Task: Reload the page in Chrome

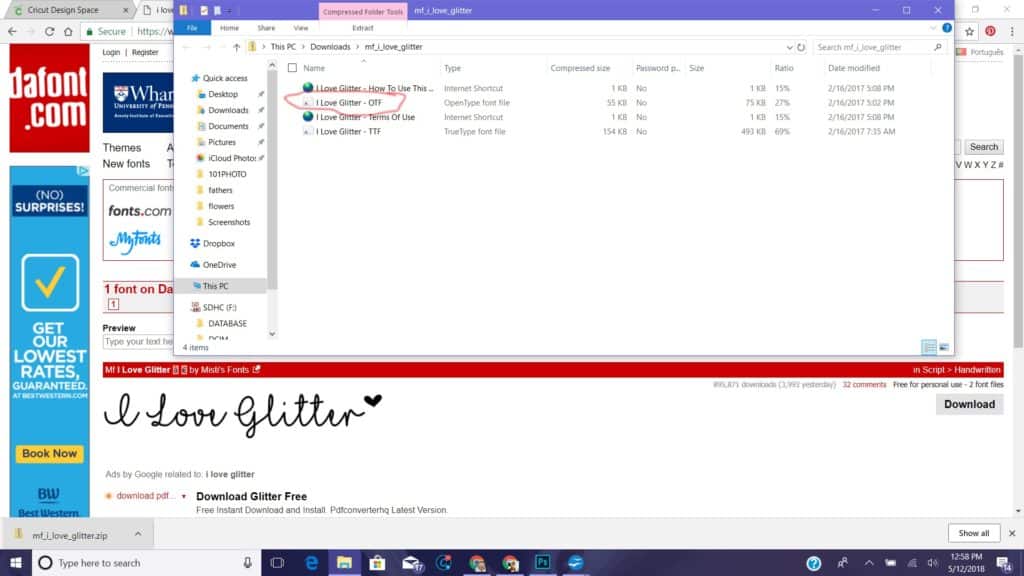Action: tap(50, 31)
